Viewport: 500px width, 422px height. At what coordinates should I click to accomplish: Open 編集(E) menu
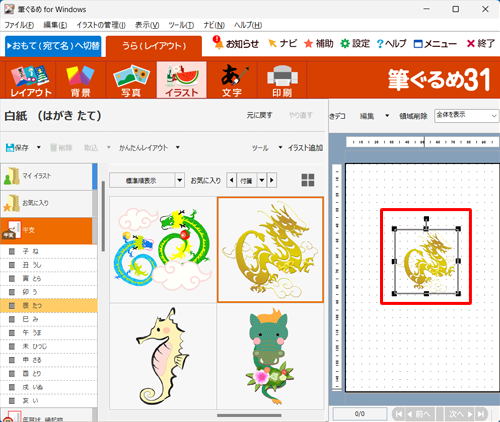tap(55, 25)
